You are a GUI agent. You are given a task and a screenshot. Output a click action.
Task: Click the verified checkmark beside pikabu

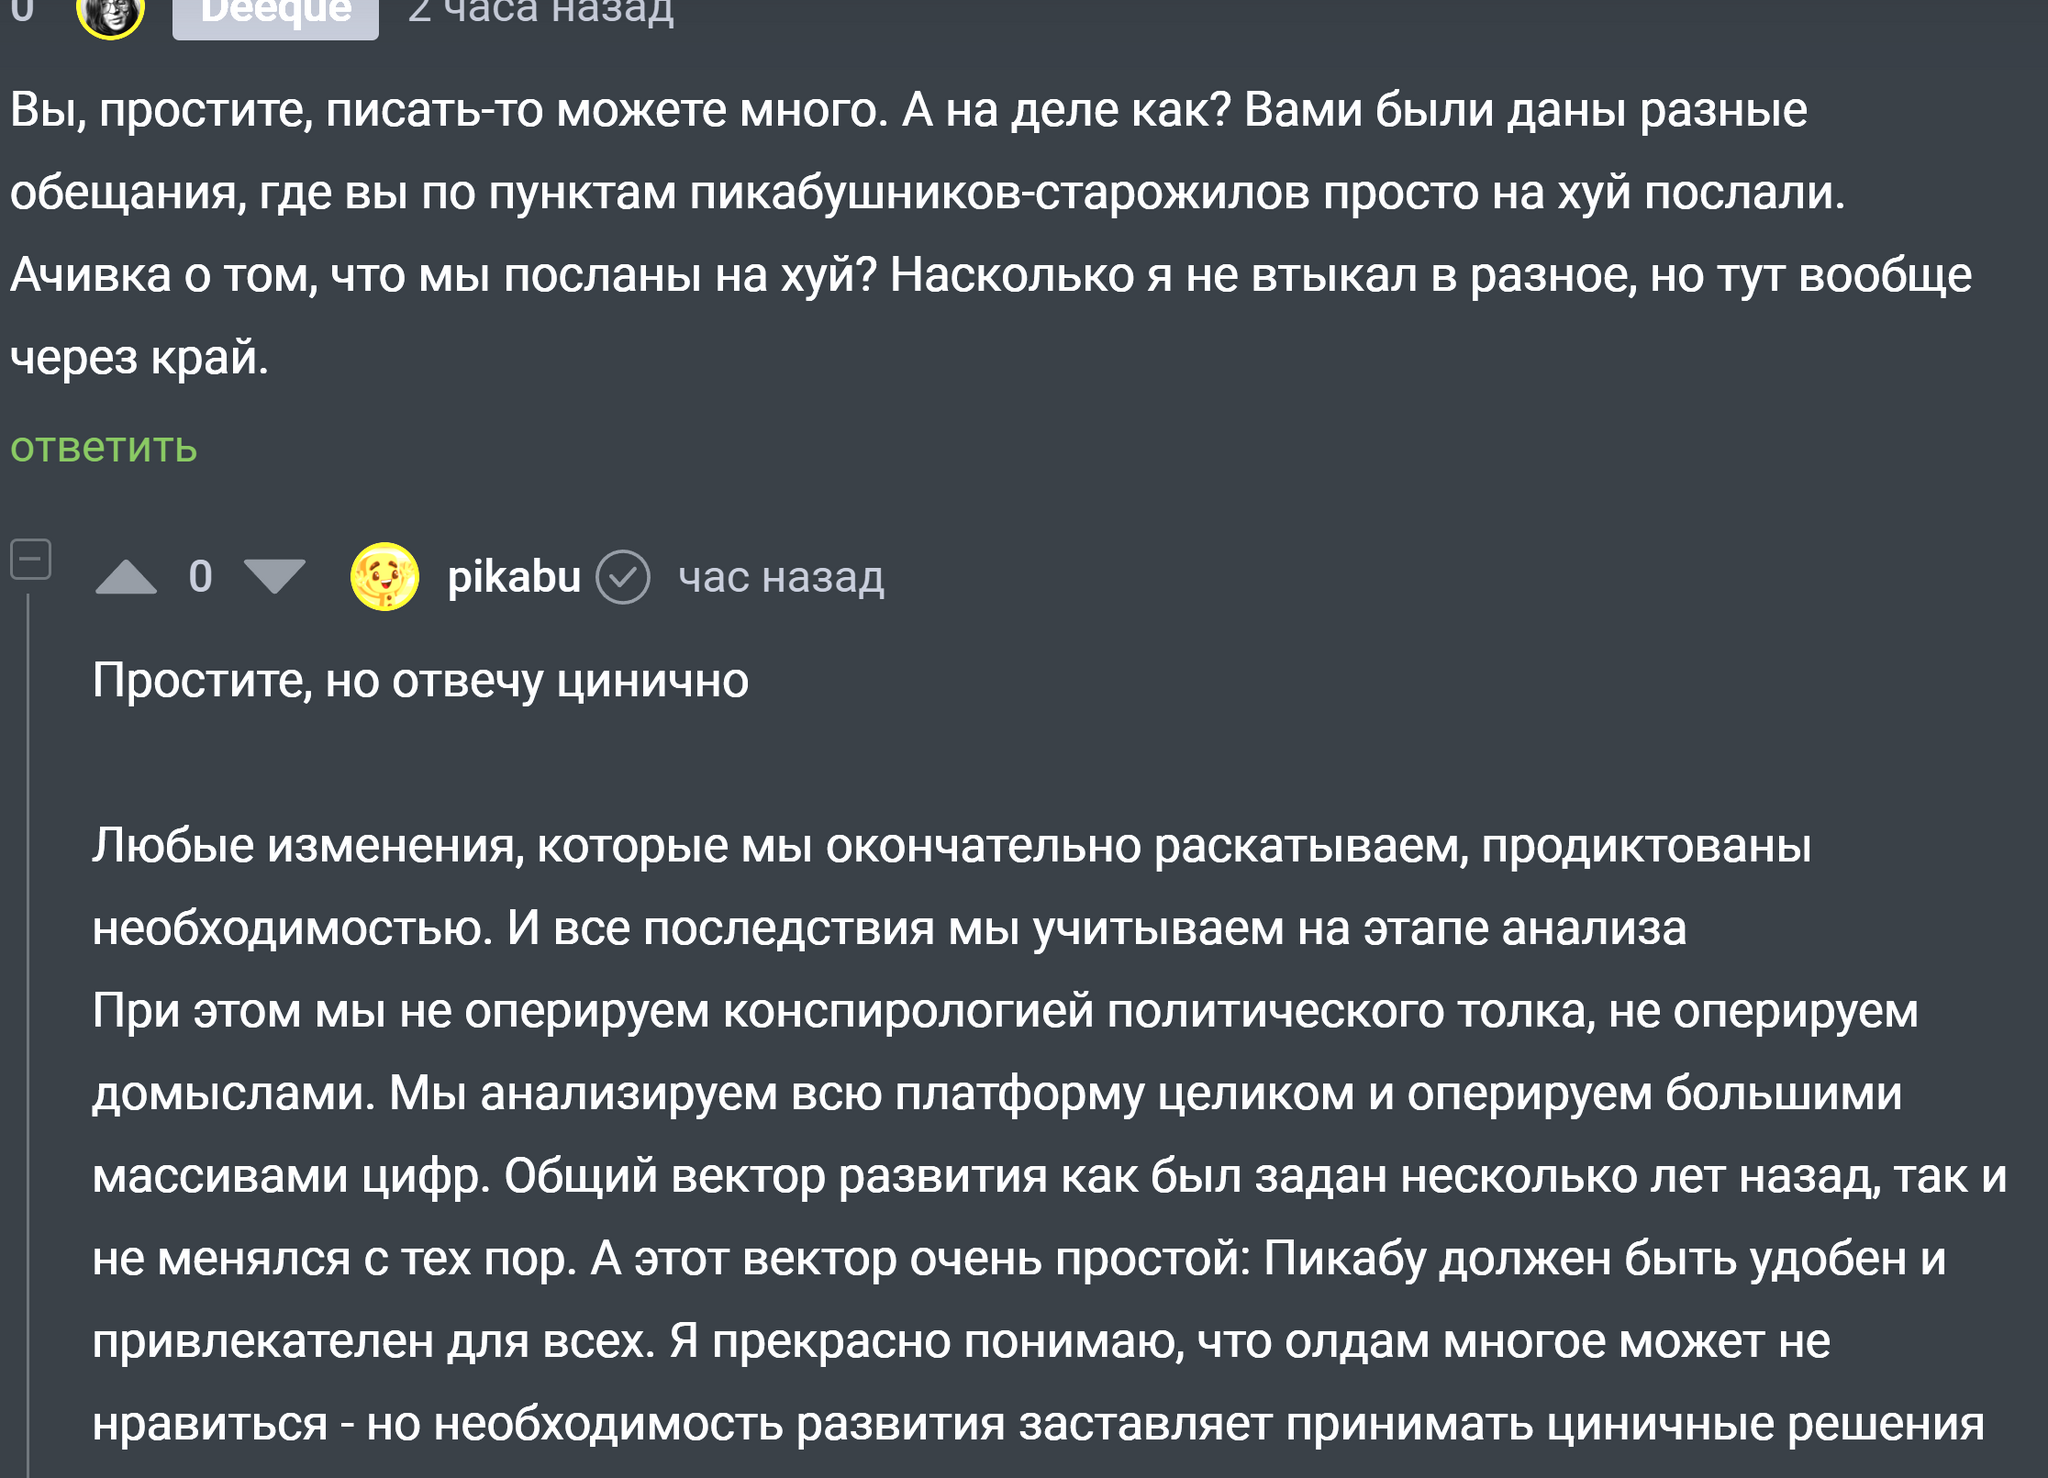coord(623,577)
